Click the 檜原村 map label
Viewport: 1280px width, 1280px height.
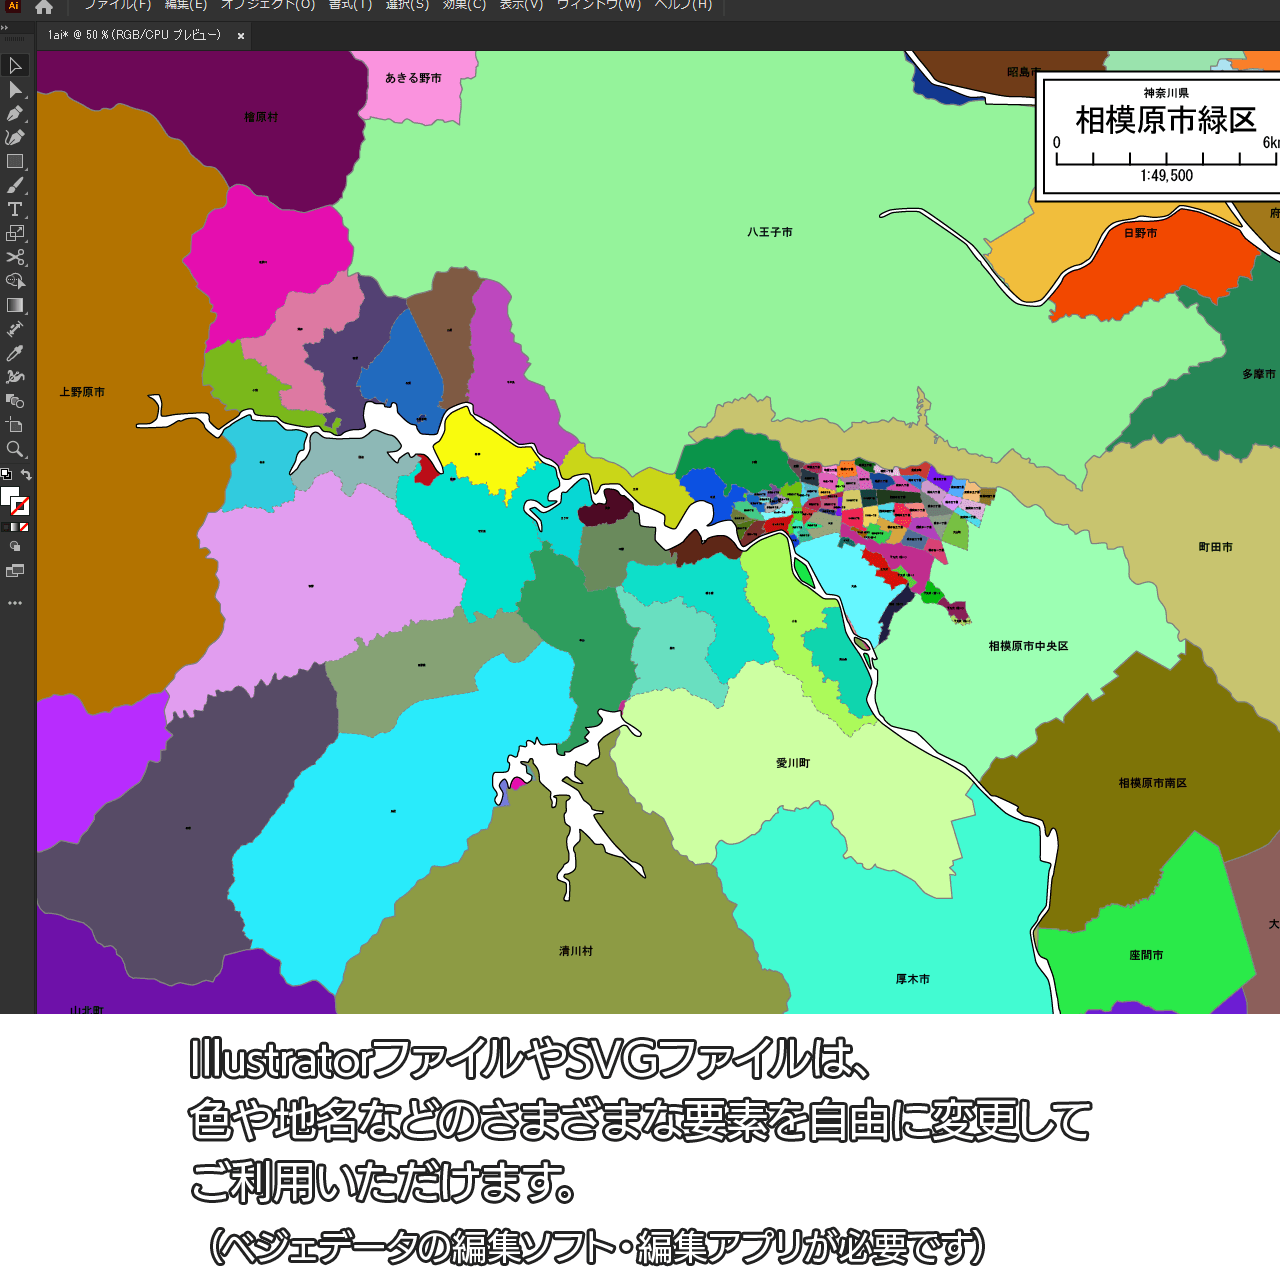coord(261,117)
